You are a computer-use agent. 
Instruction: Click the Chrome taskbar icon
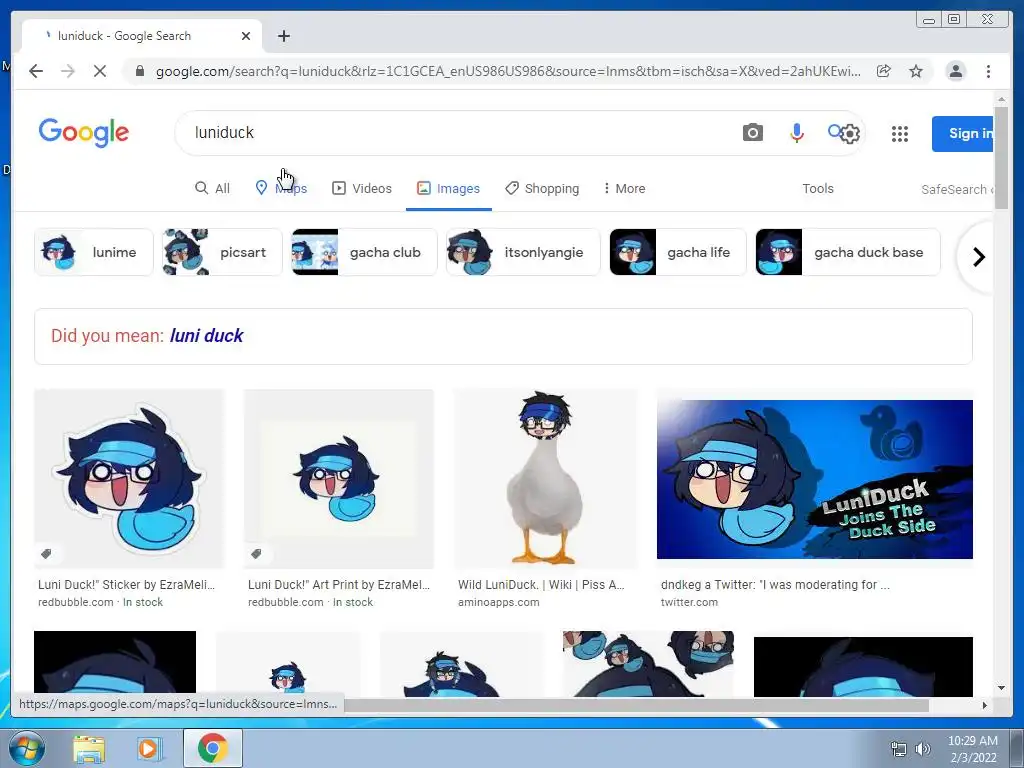click(213, 748)
